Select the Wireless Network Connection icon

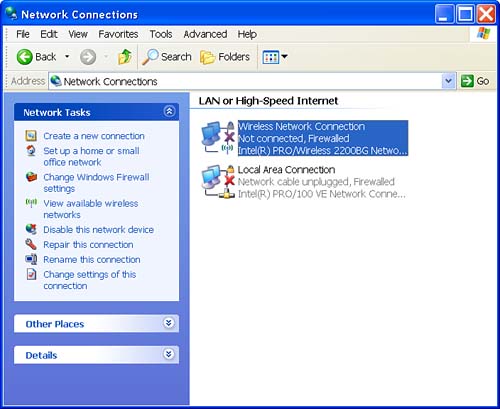[218, 138]
